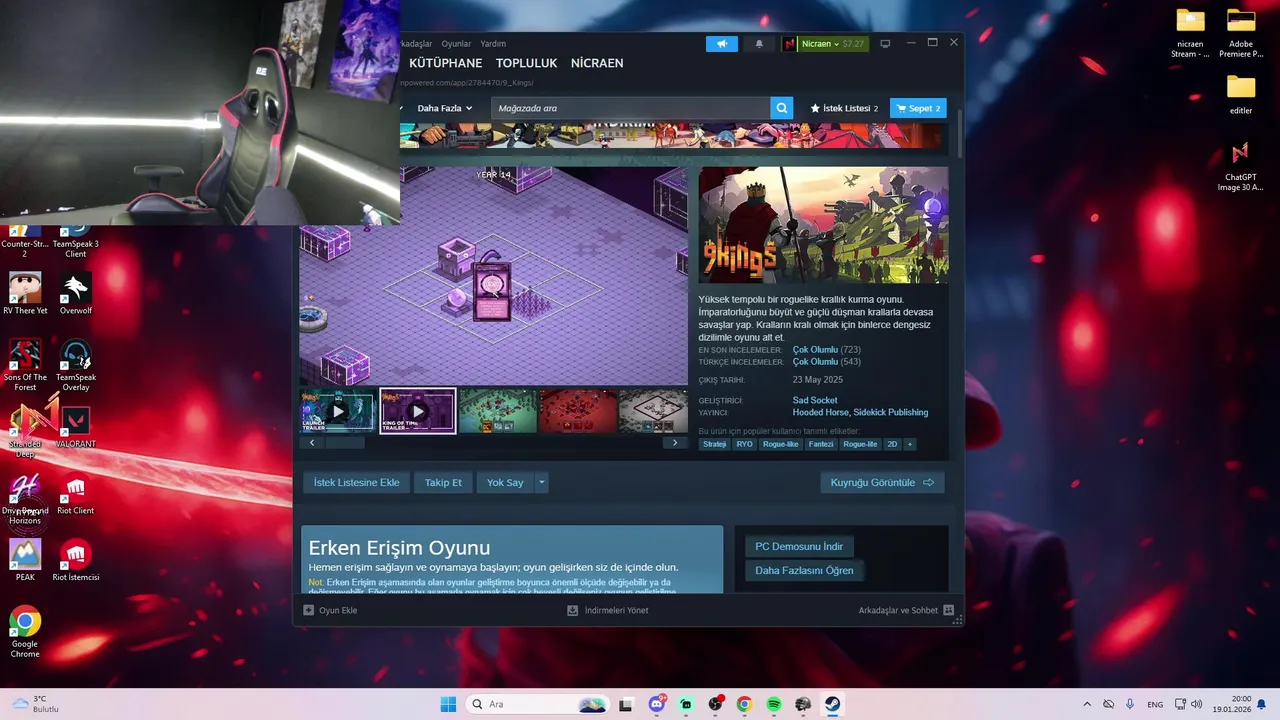Open Steam notifications bell
1280x720 pixels.
[758, 44]
